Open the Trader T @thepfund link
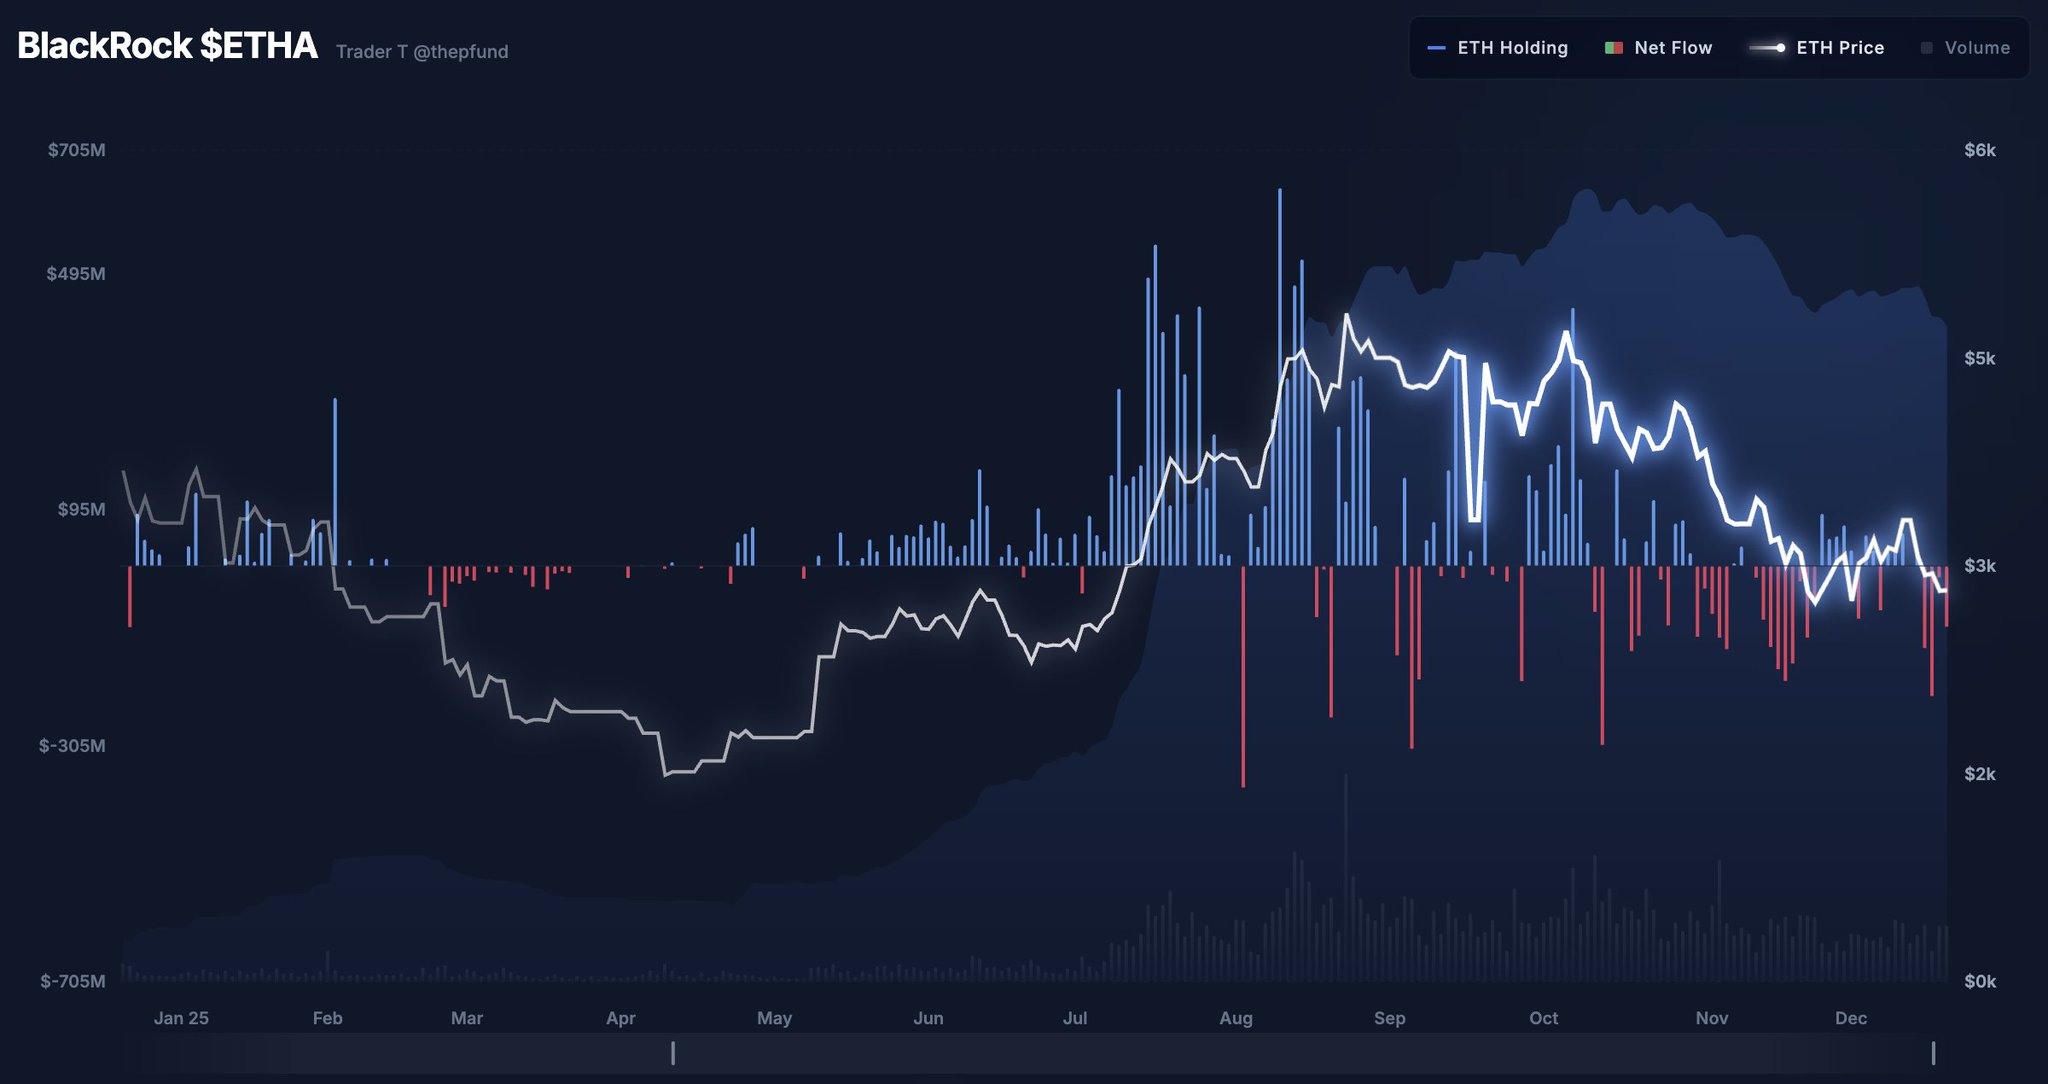 [x=422, y=52]
